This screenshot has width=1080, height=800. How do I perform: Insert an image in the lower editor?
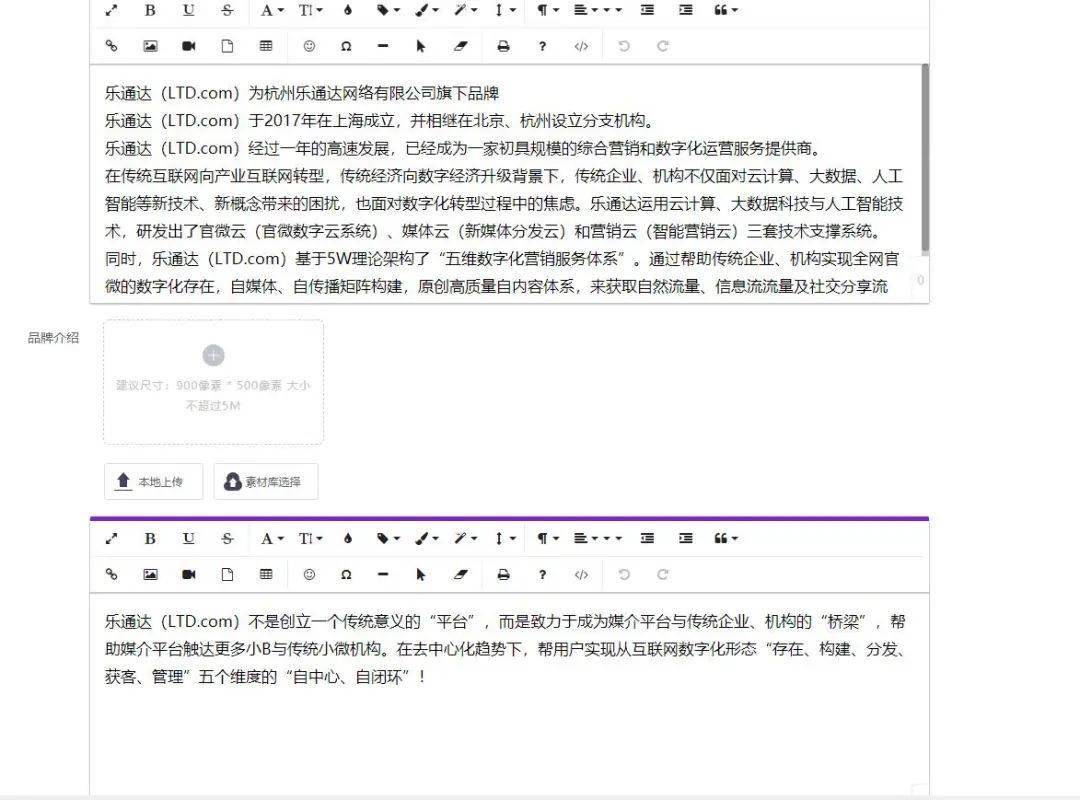[150, 575]
